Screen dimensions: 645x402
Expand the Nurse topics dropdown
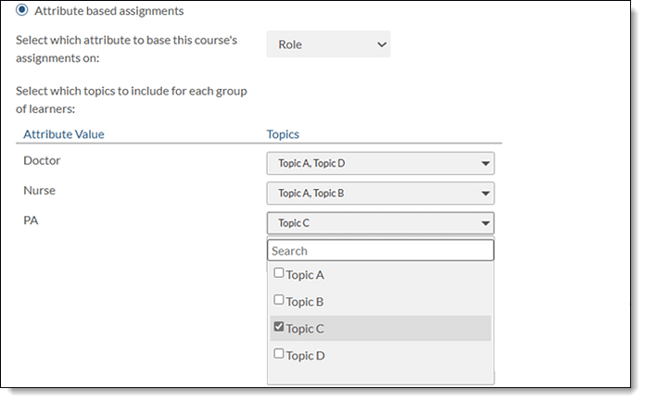[380, 193]
